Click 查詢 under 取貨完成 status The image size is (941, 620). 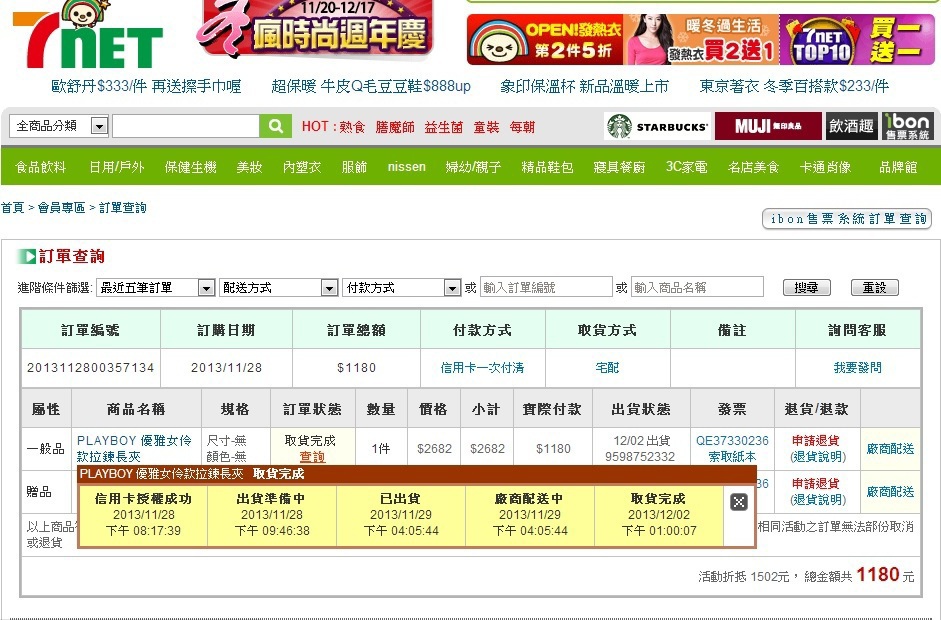point(312,457)
